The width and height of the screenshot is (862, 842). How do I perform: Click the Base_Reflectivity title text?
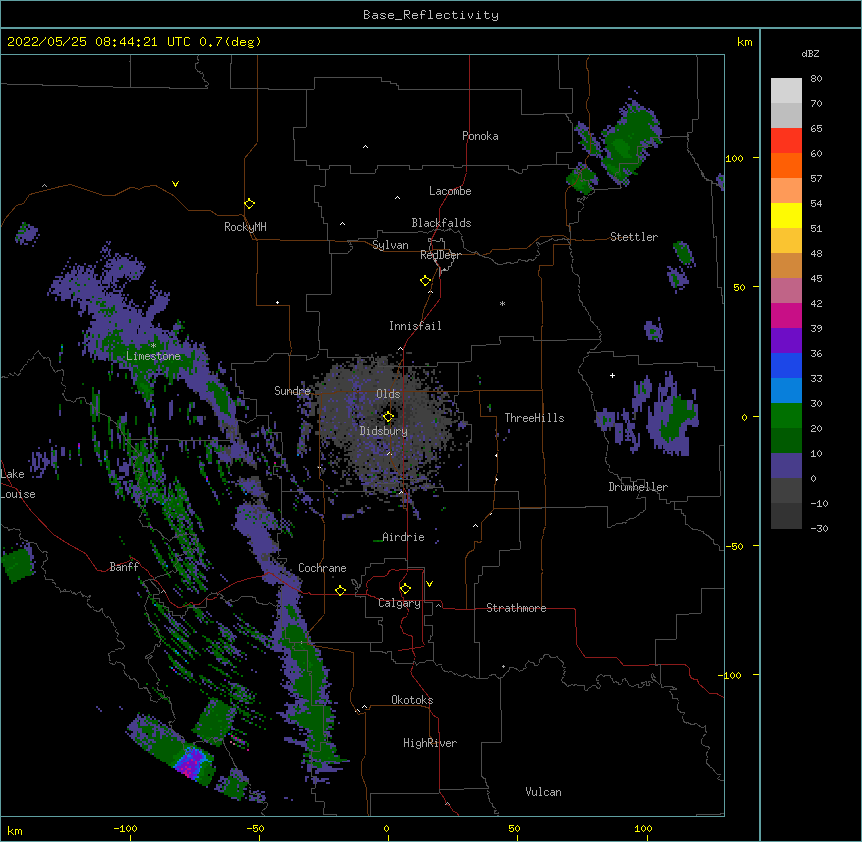(x=431, y=15)
